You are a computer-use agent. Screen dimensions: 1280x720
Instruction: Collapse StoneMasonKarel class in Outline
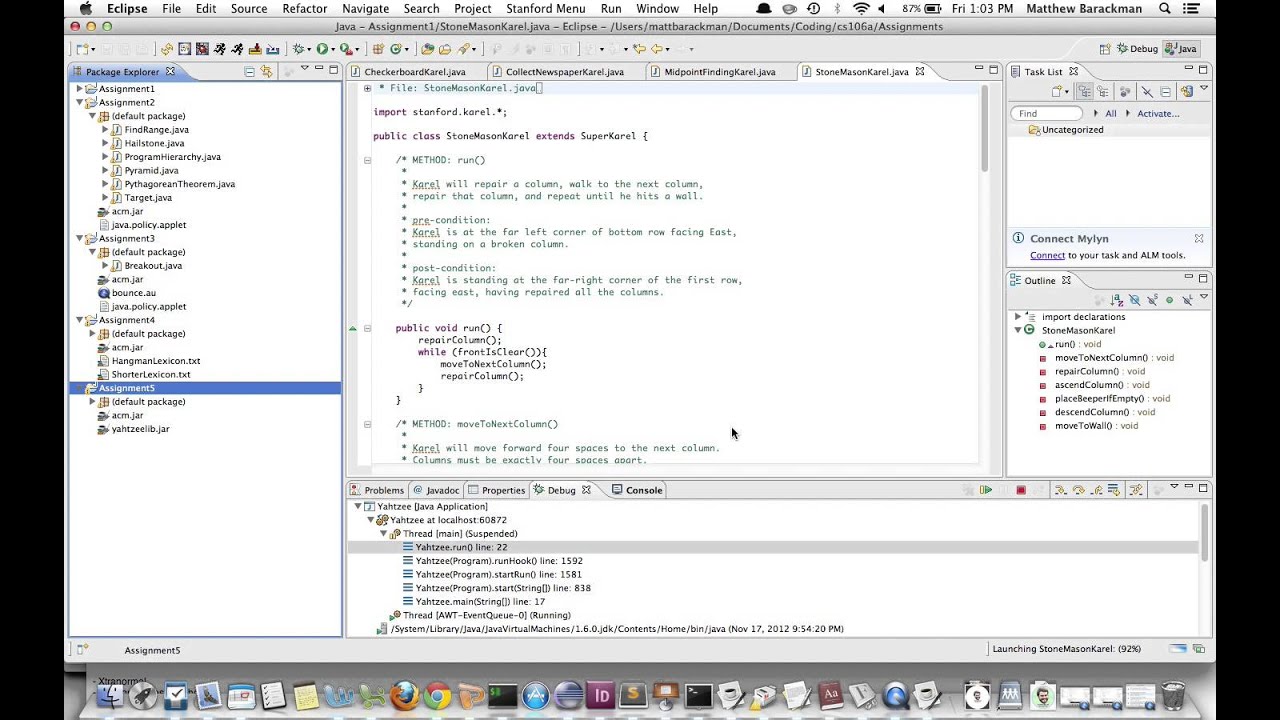[x=1018, y=330]
